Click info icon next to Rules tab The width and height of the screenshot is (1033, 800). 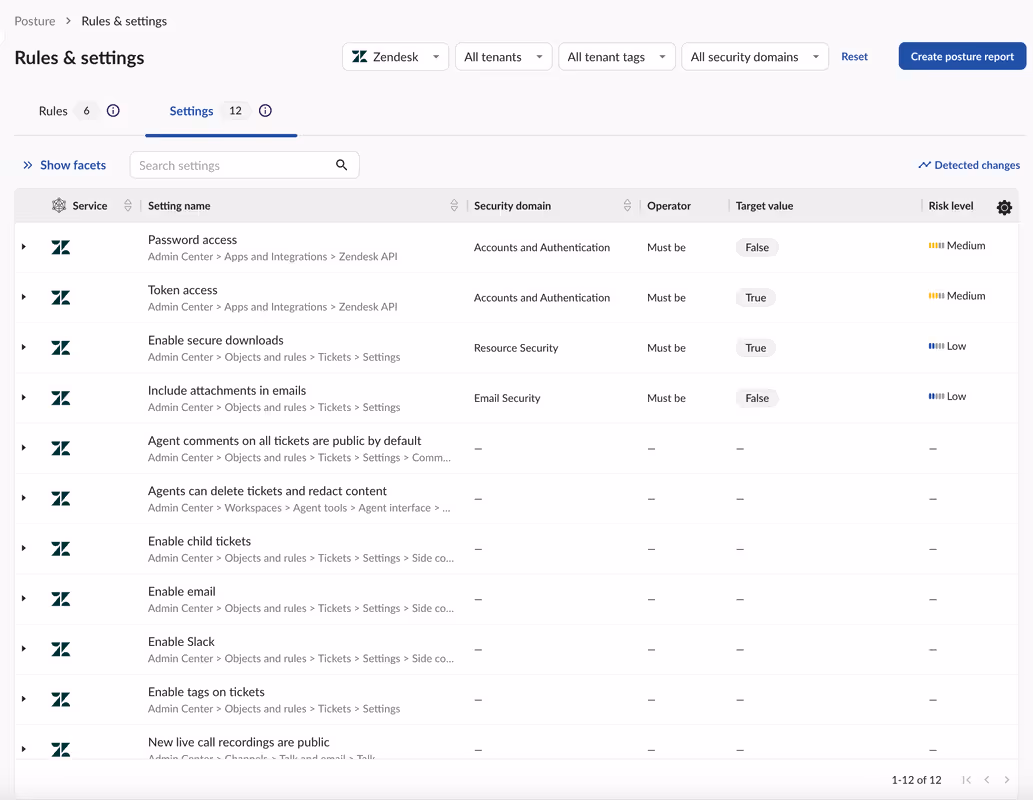(x=113, y=111)
